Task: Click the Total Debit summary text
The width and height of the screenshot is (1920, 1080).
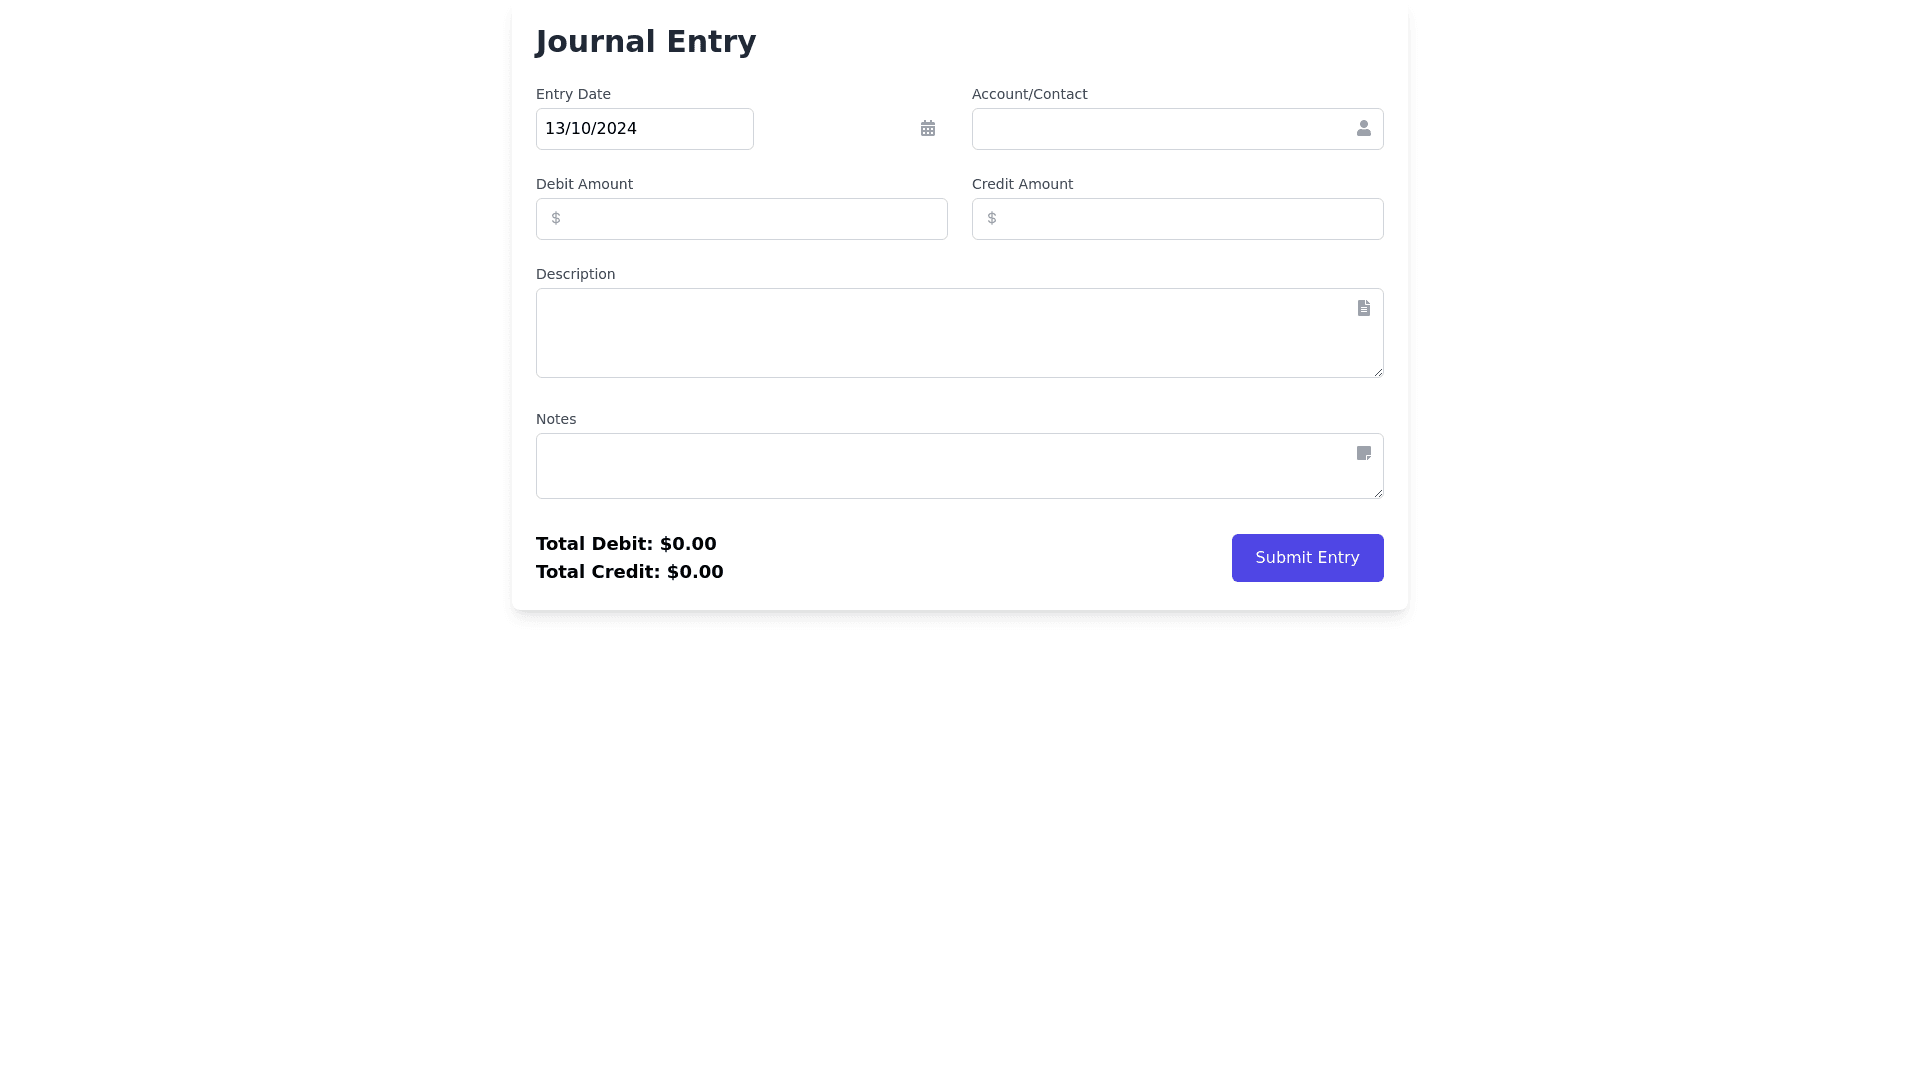Action: tap(626, 544)
